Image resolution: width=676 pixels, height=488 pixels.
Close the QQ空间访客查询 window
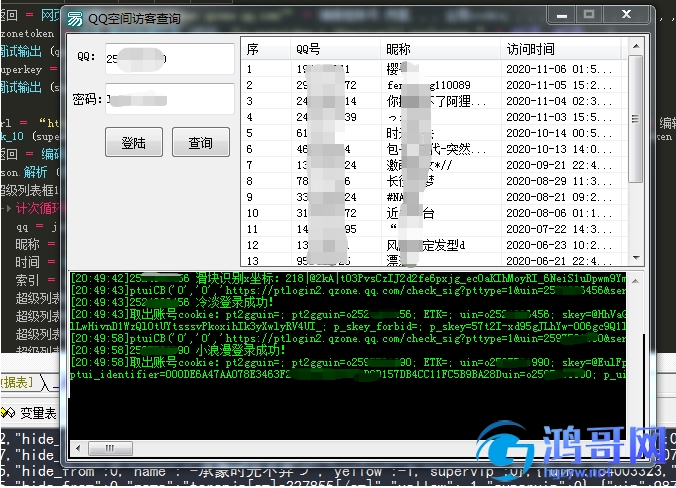(626, 15)
